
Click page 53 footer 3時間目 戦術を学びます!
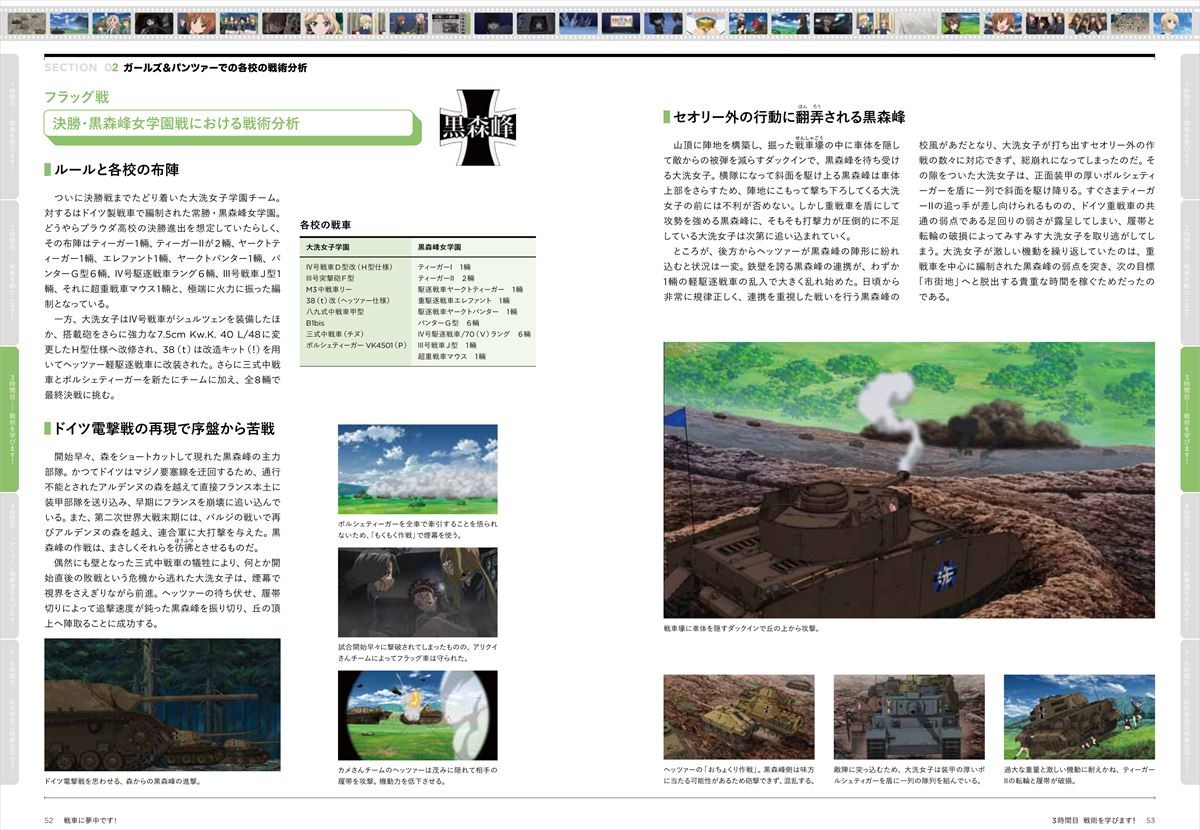[1103, 820]
